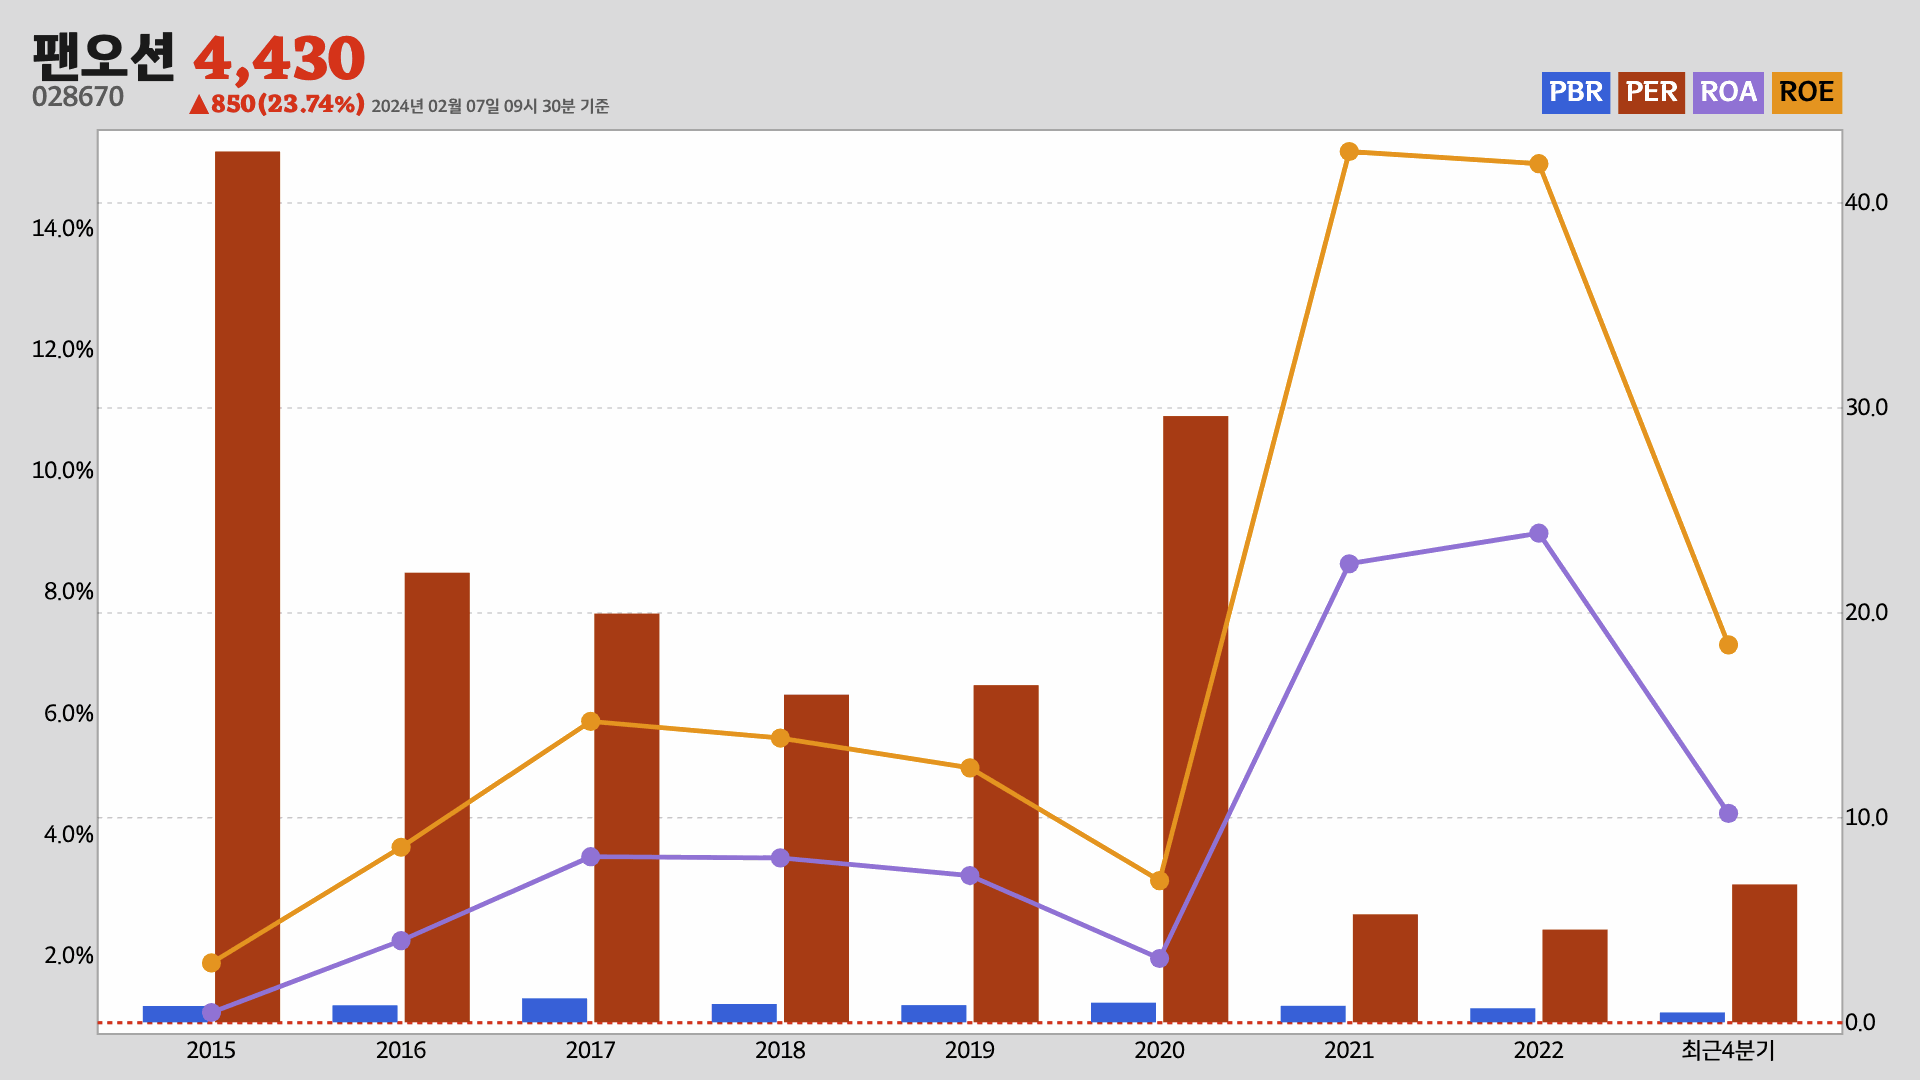Click the 2020 blue PBR bar

tap(1123, 1012)
